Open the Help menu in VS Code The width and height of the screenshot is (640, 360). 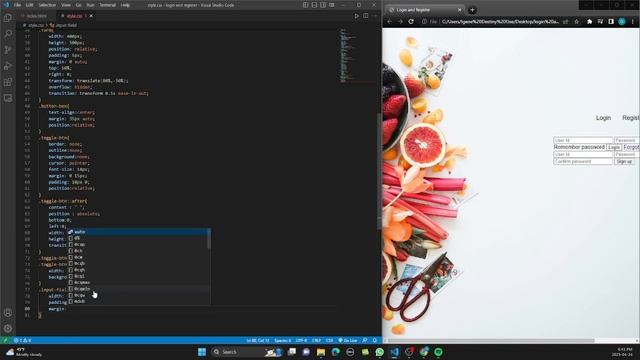125,5
